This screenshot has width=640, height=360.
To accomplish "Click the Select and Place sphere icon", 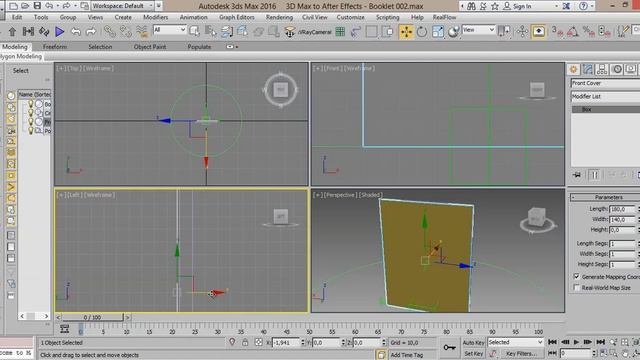I will click(453, 32).
